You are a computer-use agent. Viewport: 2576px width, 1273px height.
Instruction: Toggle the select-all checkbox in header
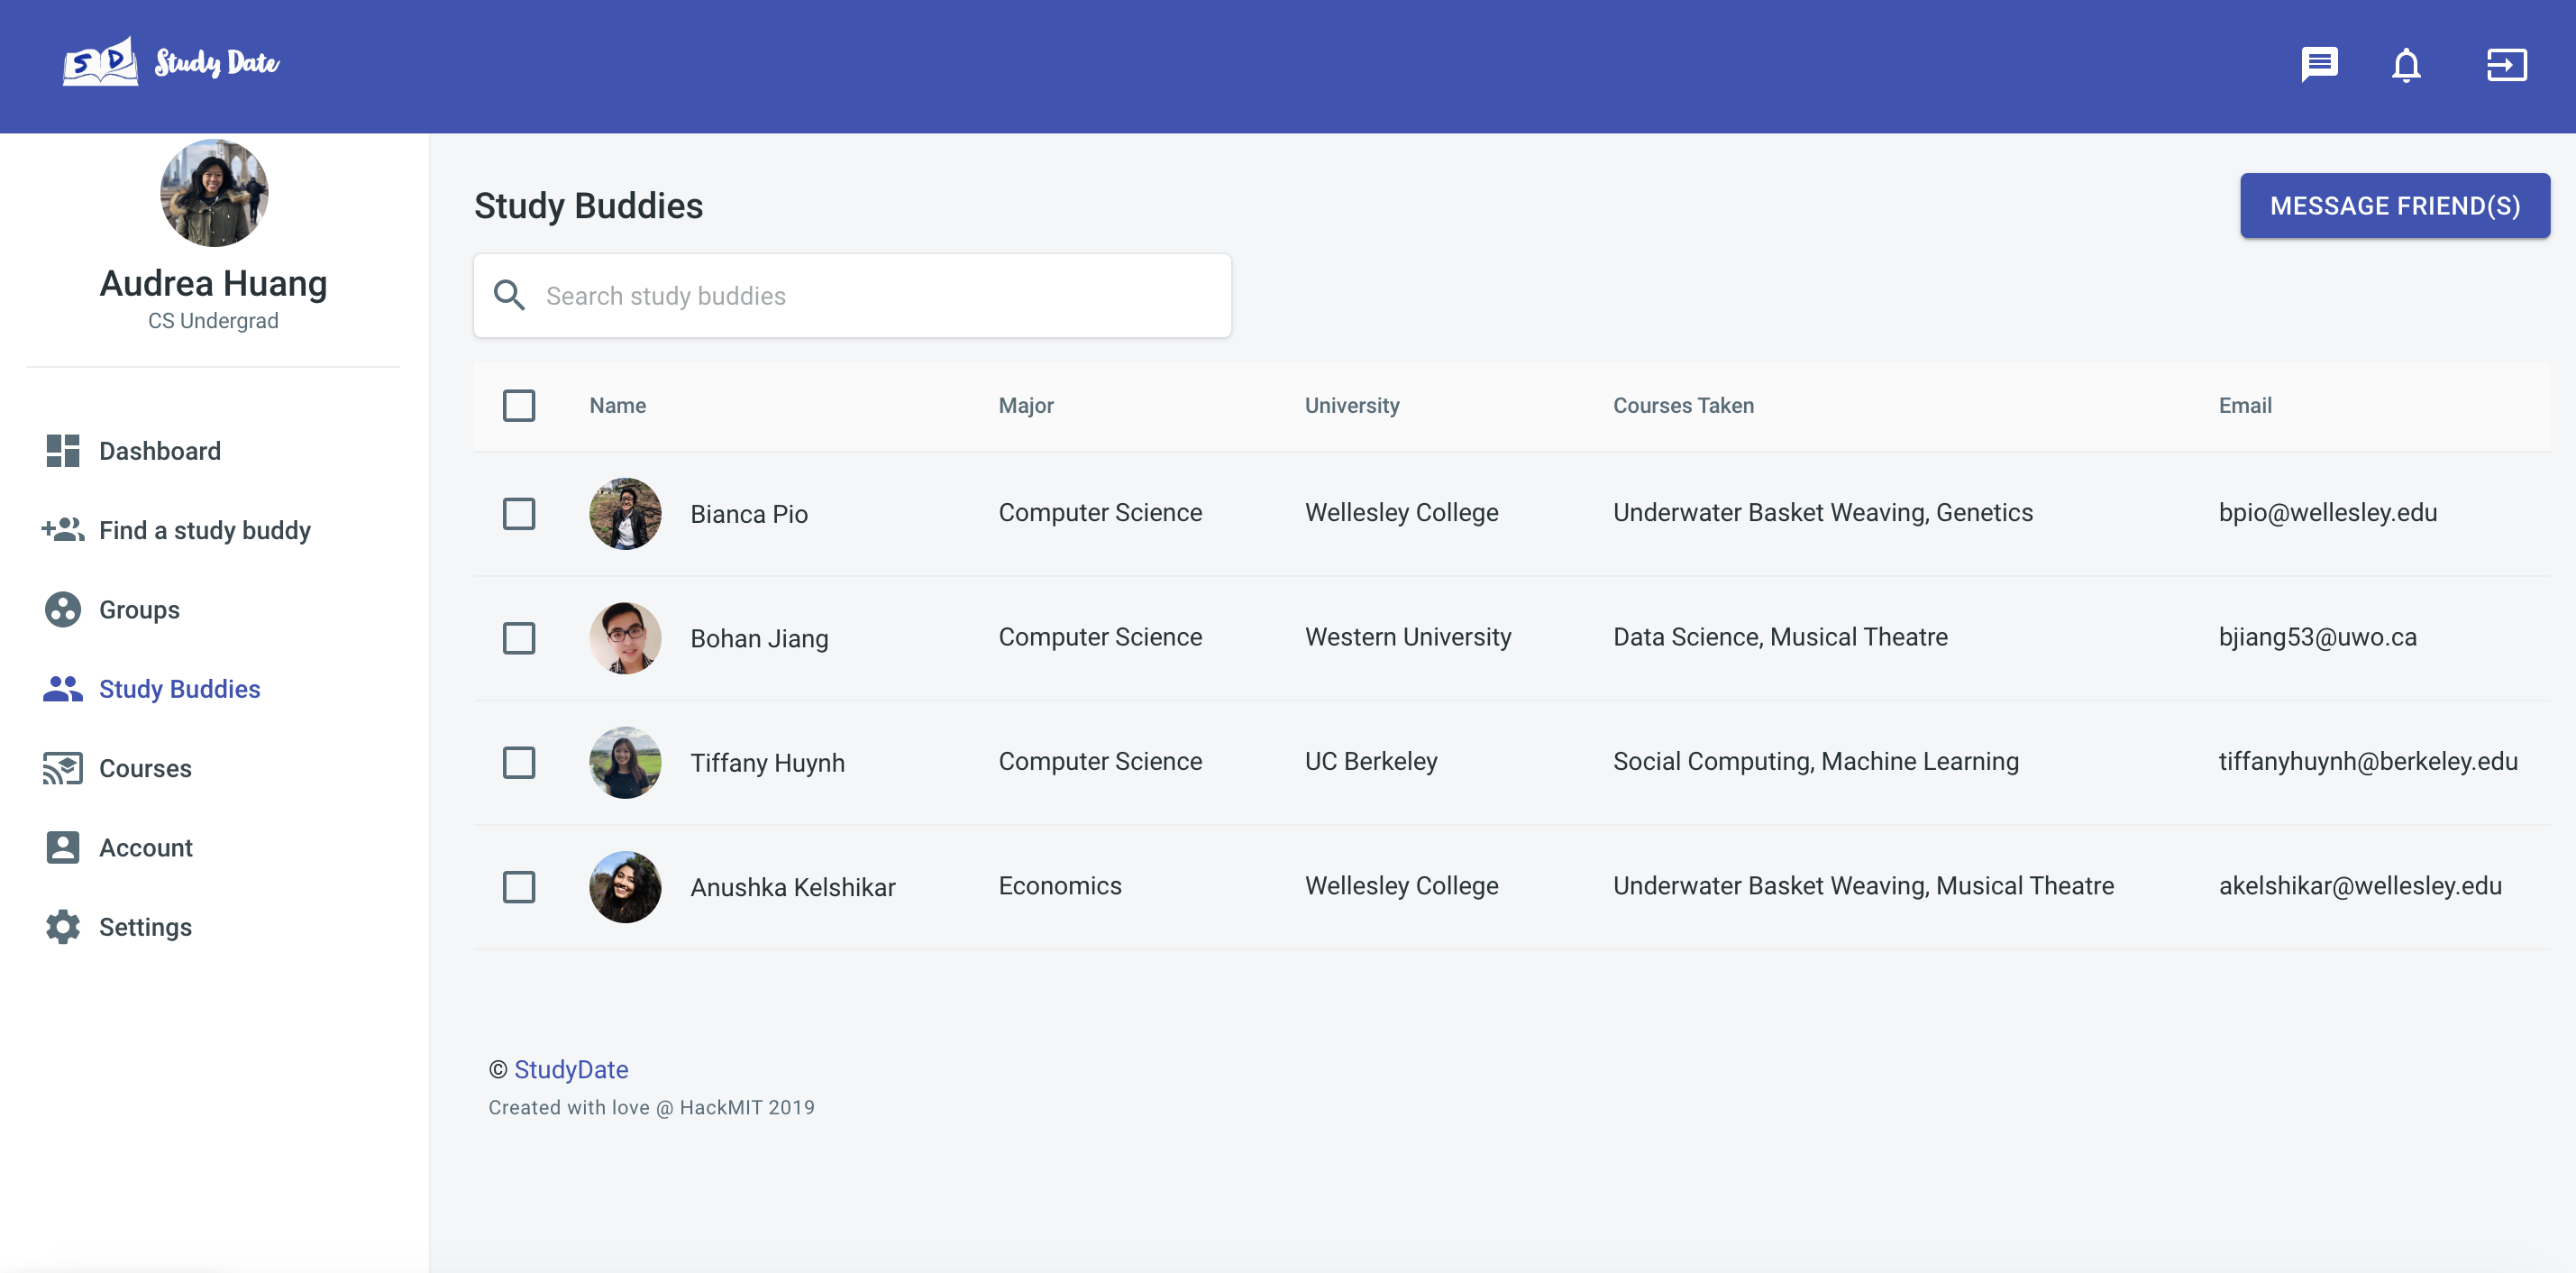519,406
